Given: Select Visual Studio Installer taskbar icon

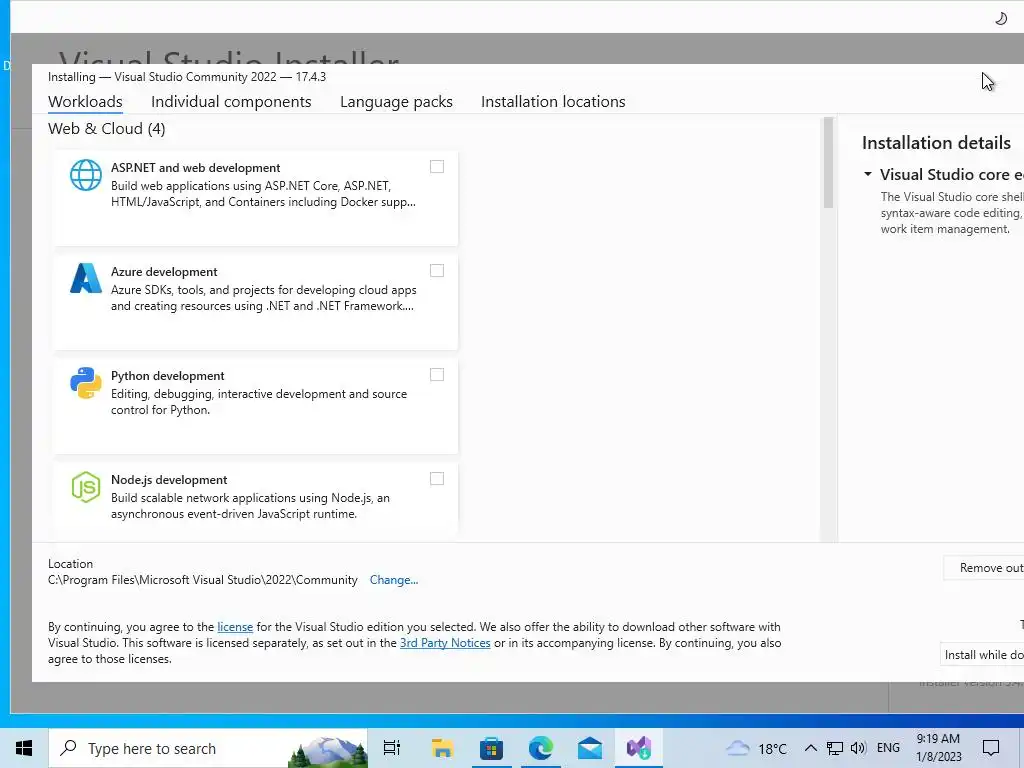Looking at the screenshot, I should (639, 748).
